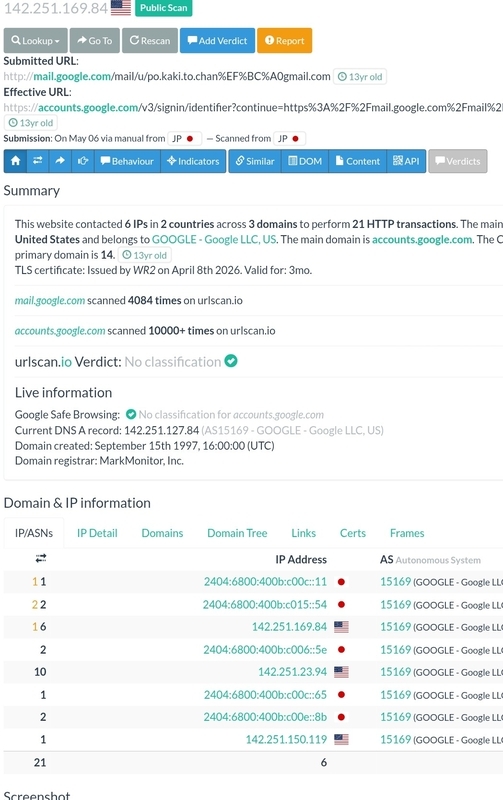Image resolution: width=503 pixels, height=800 pixels.
Task: Open mail.google.com scanned 4084 times link
Action: point(50,301)
